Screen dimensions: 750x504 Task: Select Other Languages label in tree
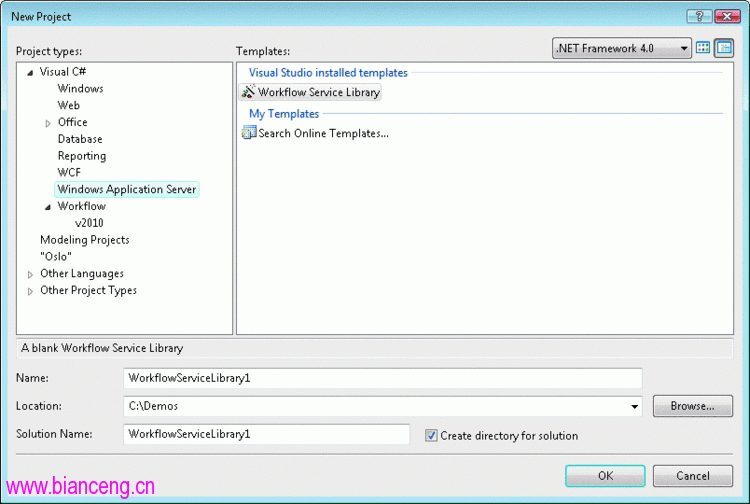pos(82,274)
